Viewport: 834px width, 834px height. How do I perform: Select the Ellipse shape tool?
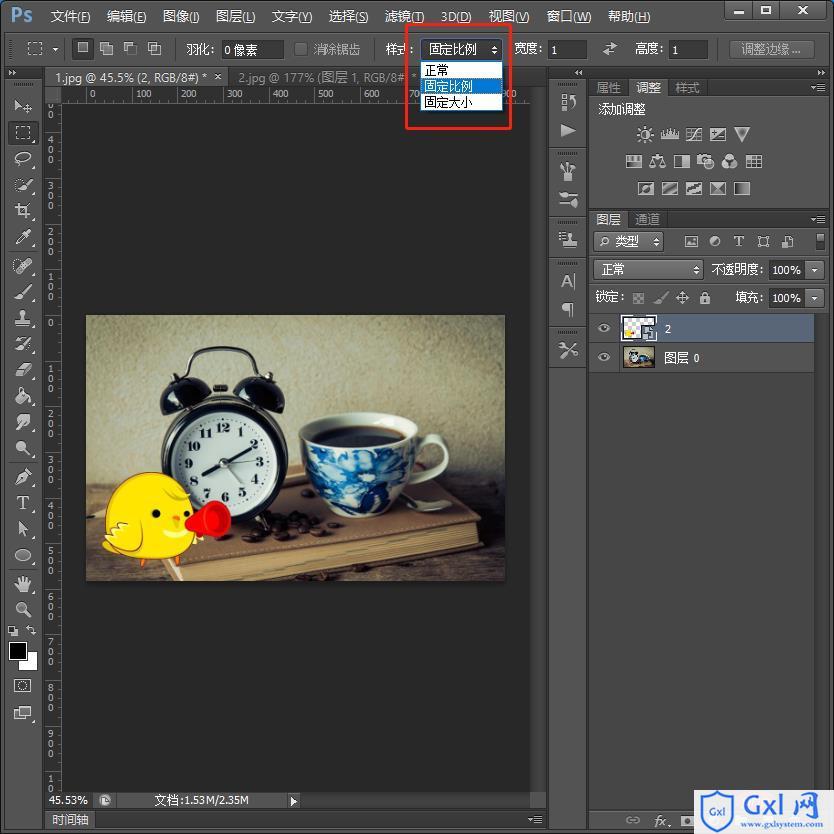coord(23,555)
